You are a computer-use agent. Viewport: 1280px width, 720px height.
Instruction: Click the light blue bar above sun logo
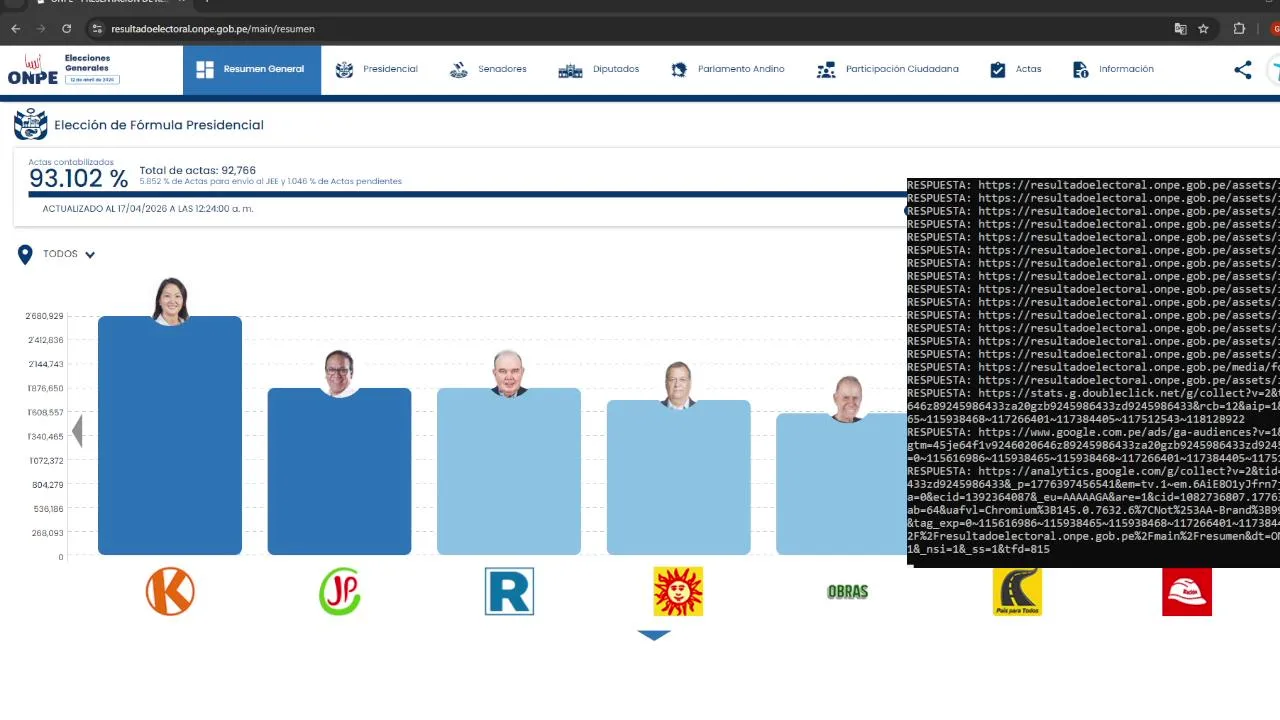pos(678,480)
